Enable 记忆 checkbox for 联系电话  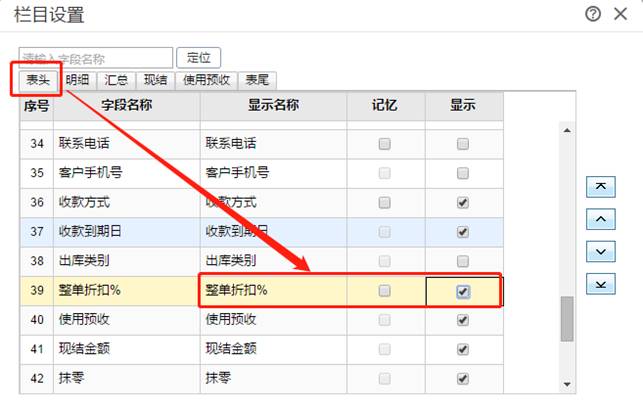pyautogui.click(x=385, y=144)
